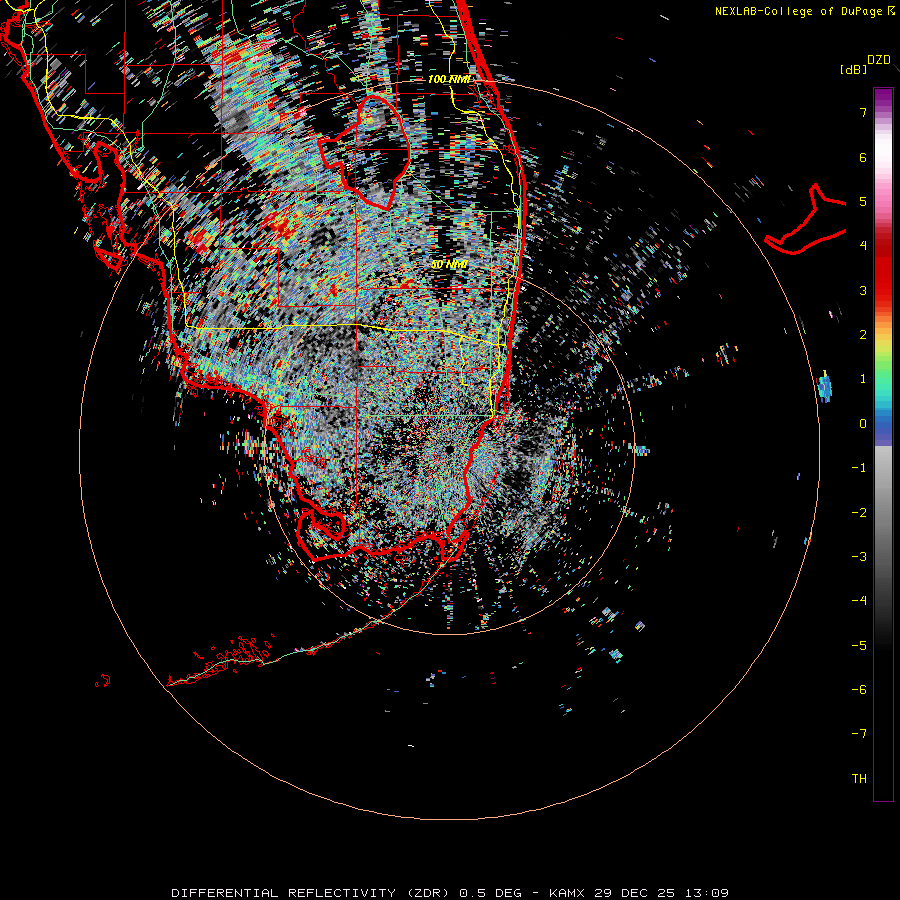Click the 6 tick label on the scale
This screenshot has width=900, height=900.
(x=863, y=157)
